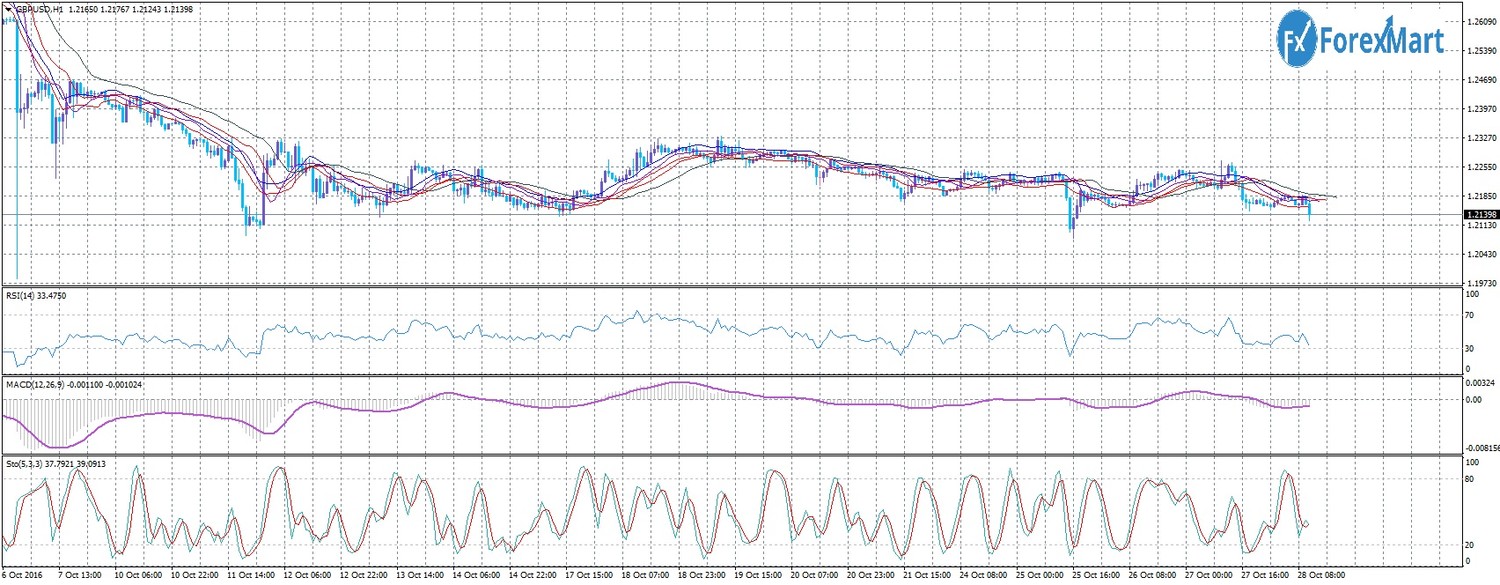Image resolution: width=1500 pixels, height=585 pixels.
Task: Click the 1.23270 price axis label
Action: coord(1478,138)
